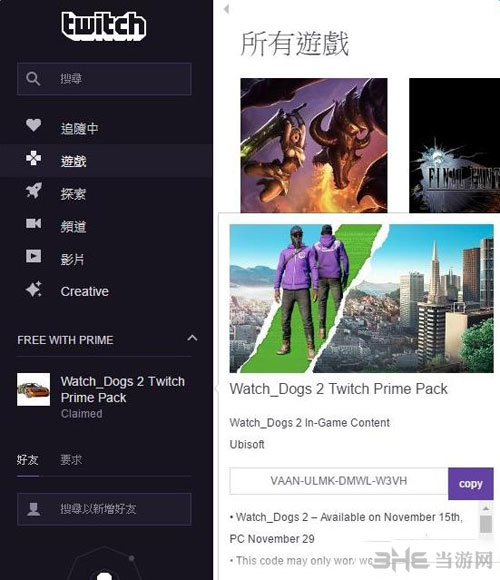Image resolution: width=500 pixels, height=580 pixels.
Task: Click the Watch_Dogs 2 In-Game Content text
Action: coord(310,422)
